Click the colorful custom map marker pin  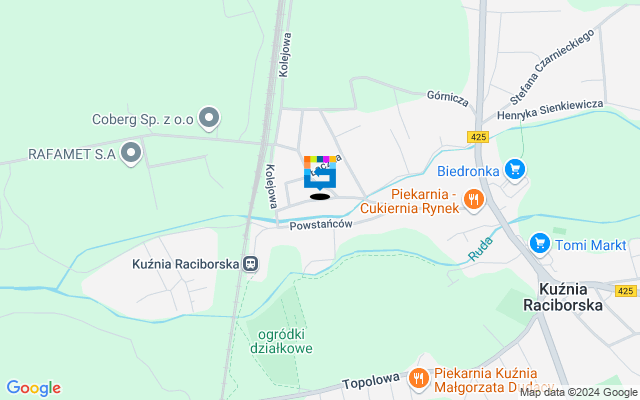[x=320, y=173]
